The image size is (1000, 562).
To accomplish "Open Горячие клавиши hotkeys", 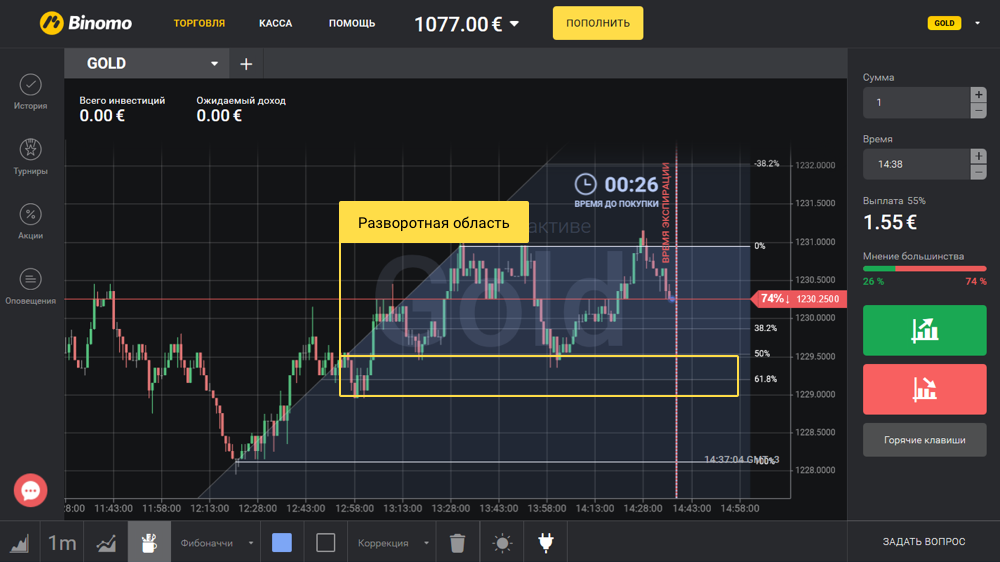I will [x=924, y=440].
